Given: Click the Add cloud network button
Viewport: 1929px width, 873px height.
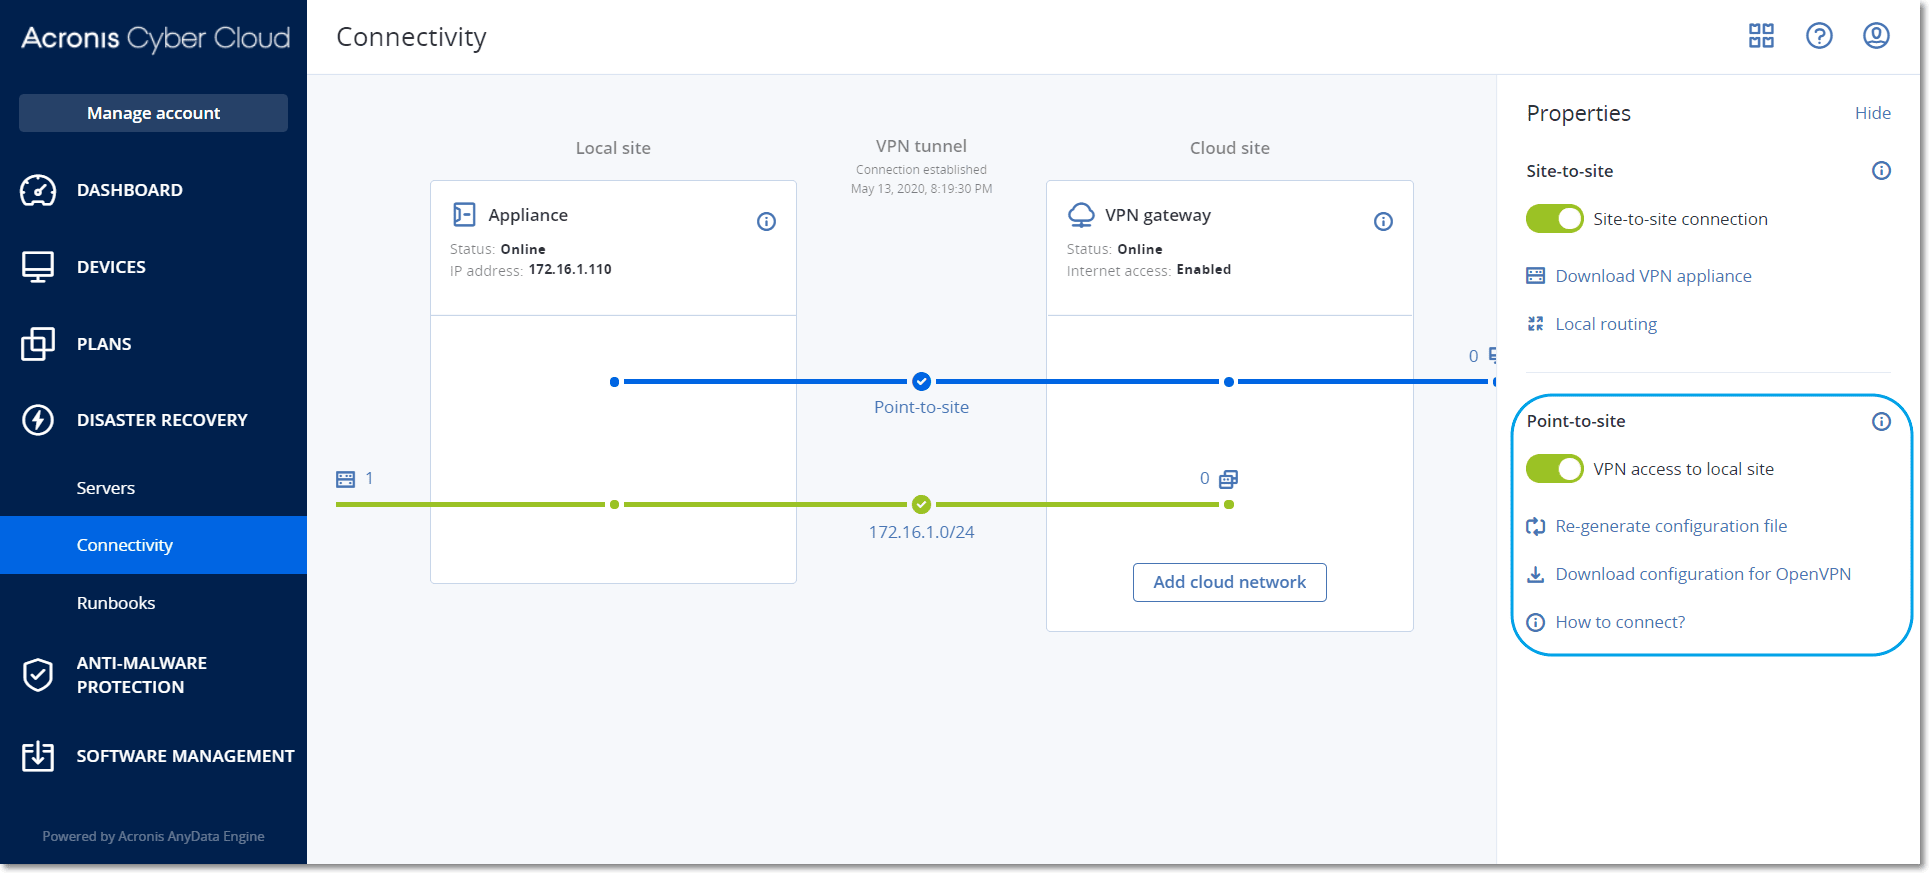Looking at the screenshot, I should coord(1229,582).
